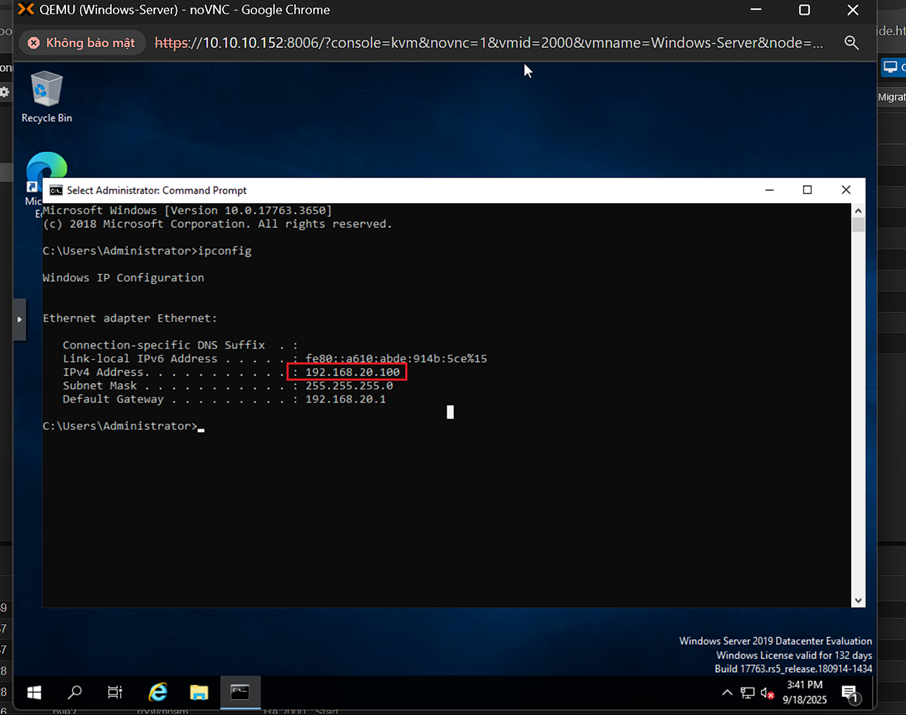Viewport: 906px width, 715px height.
Task: Click the network status tray icon
Action: click(x=747, y=693)
